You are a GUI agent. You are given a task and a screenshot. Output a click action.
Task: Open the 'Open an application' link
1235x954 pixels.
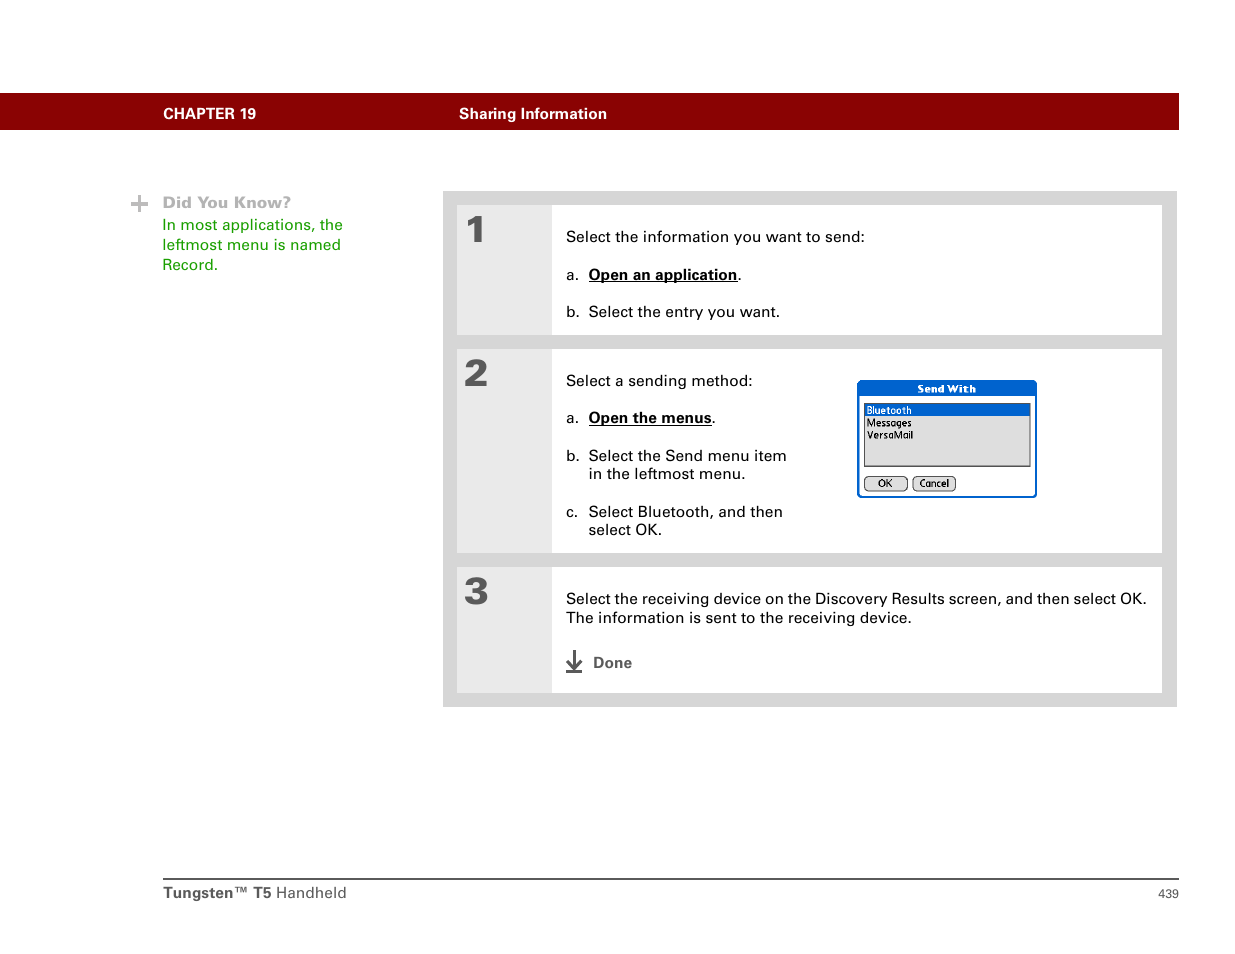(662, 275)
